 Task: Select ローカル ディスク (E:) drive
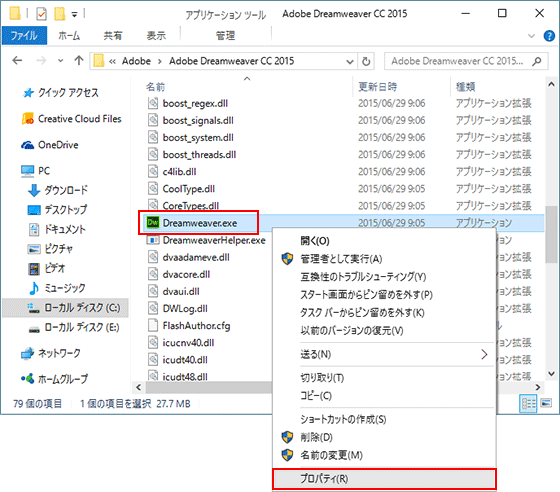click(x=74, y=327)
